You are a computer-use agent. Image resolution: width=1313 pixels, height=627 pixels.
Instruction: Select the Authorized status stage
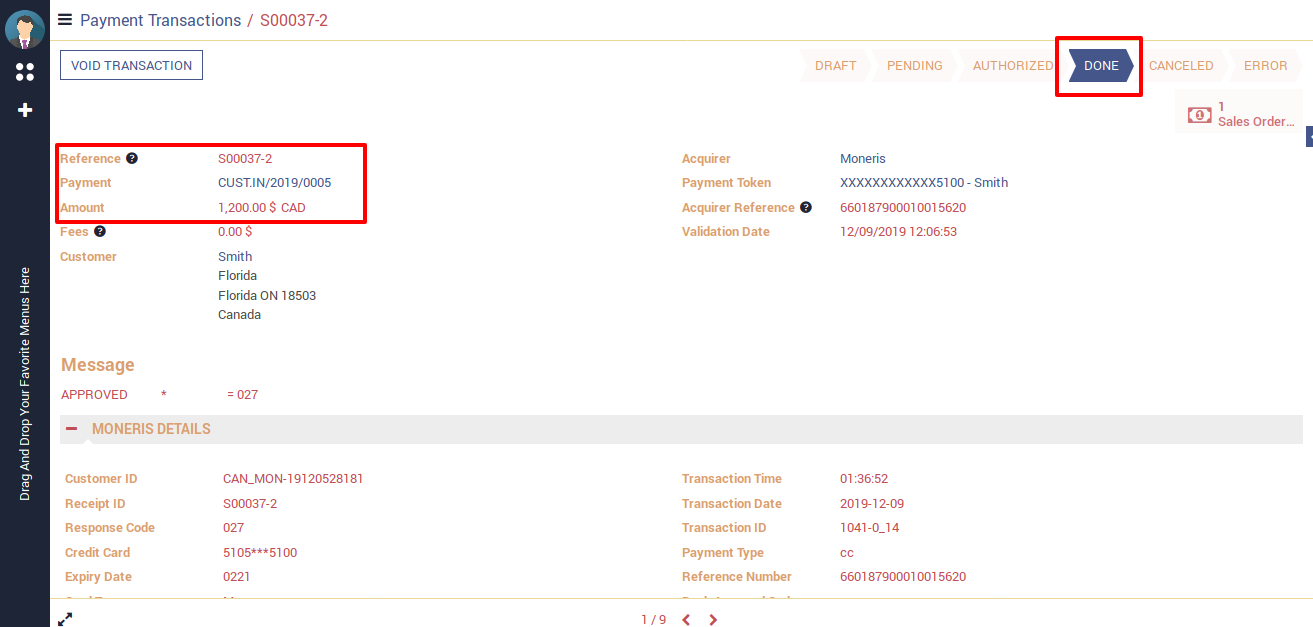tap(1012, 66)
